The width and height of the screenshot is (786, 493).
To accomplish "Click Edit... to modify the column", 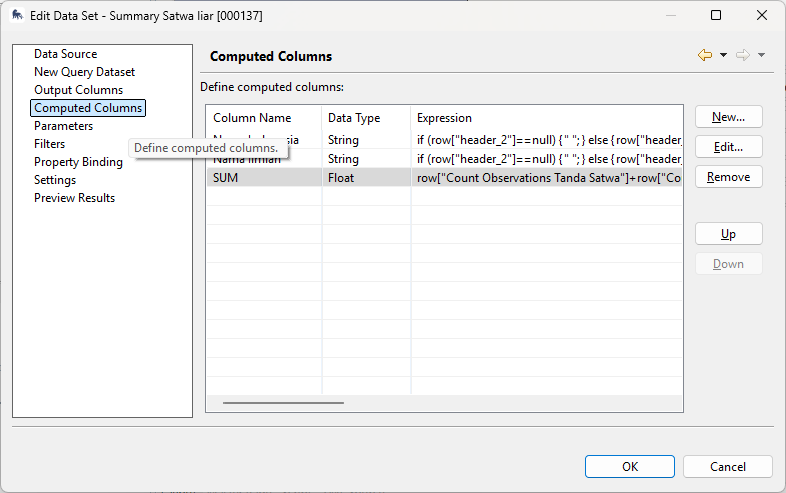I will point(728,147).
